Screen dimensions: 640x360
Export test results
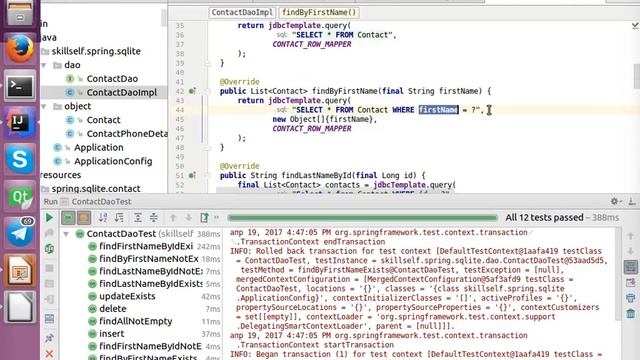pyautogui.click(x=204, y=218)
